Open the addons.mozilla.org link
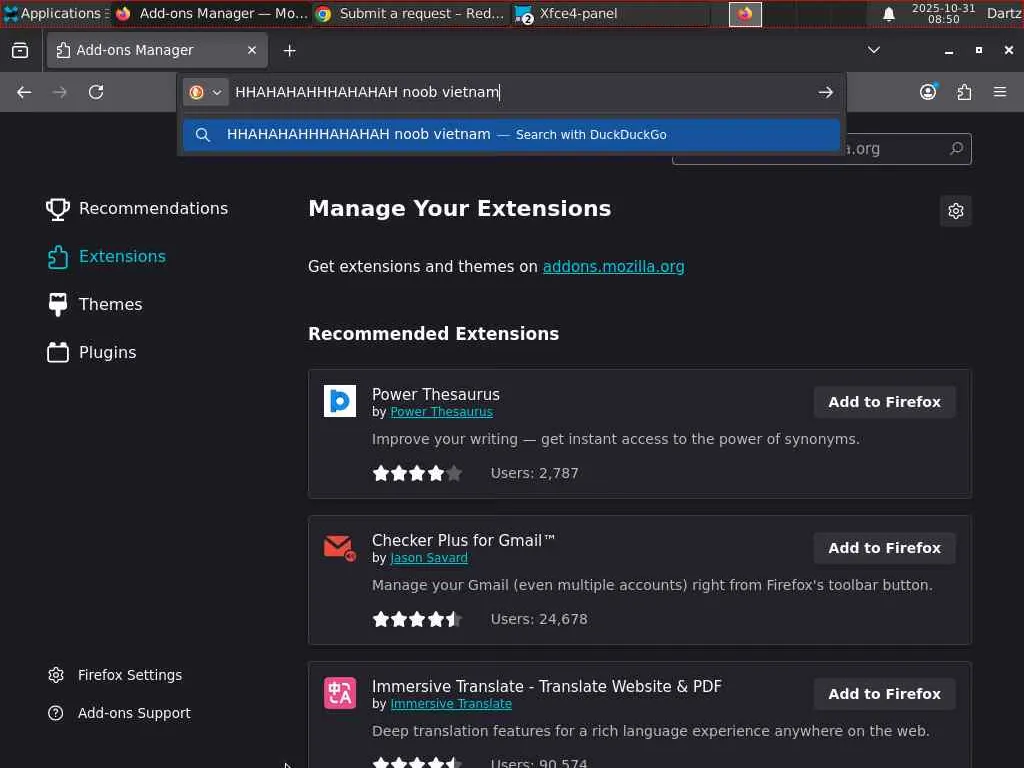Image resolution: width=1024 pixels, height=768 pixels. point(613,266)
